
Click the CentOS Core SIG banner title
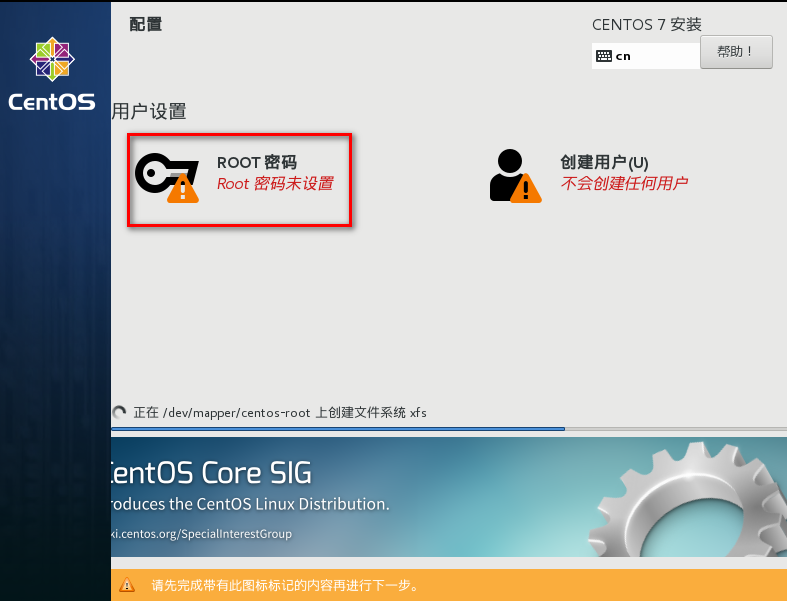pos(212,472)
